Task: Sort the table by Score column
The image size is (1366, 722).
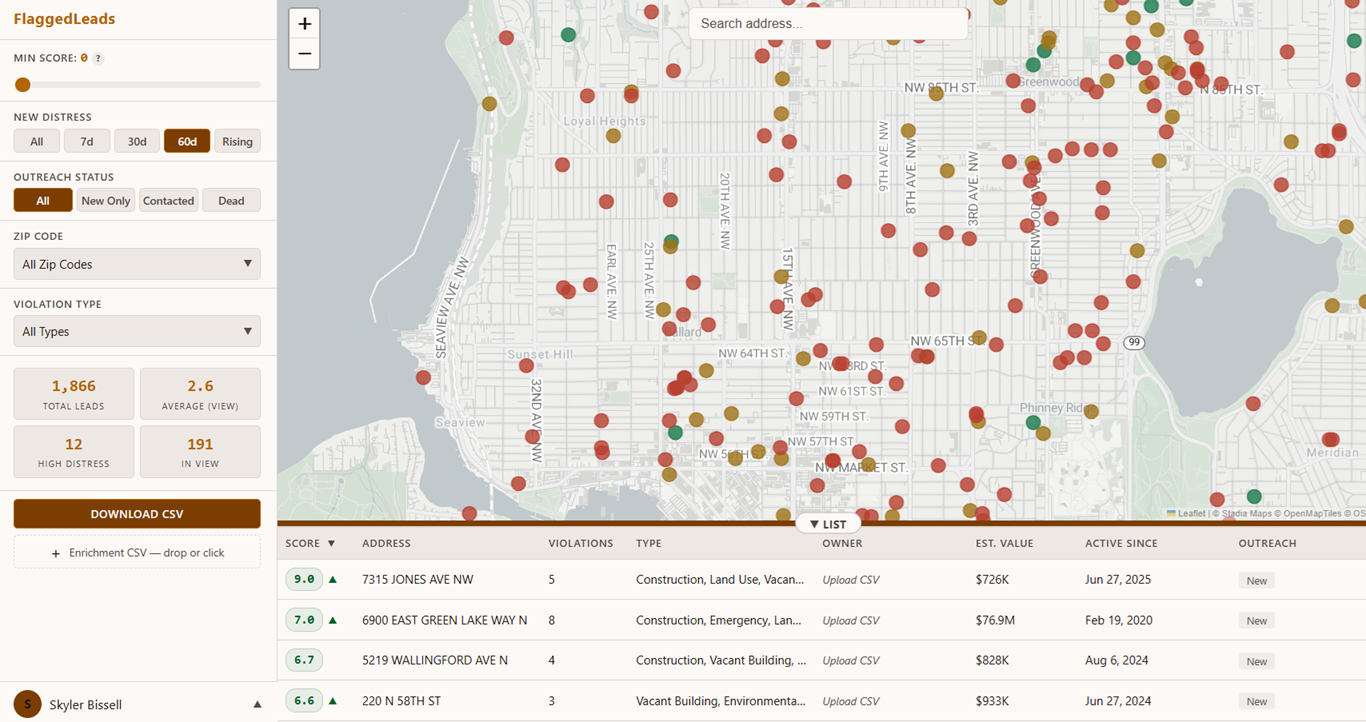Action: pos(310,543)
